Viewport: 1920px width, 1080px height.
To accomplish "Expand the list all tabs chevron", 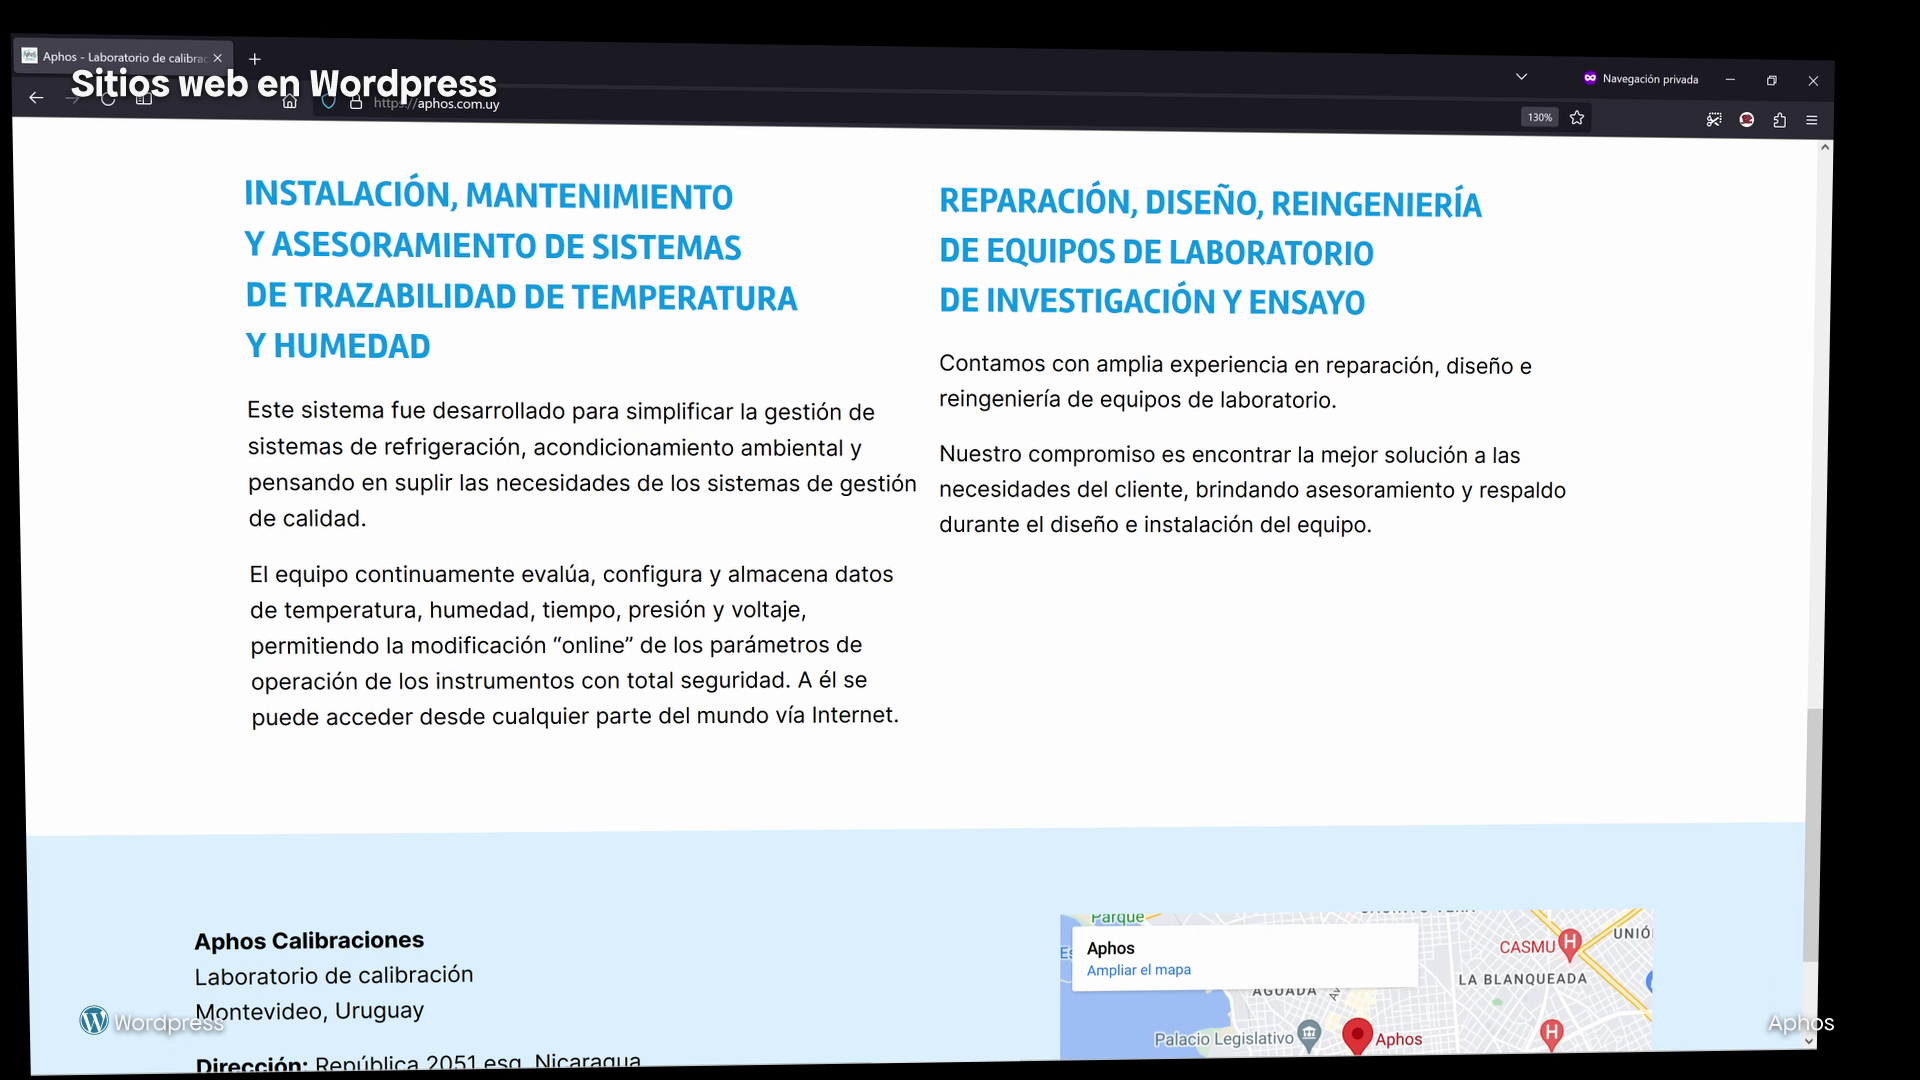I will coord(1522,77).
